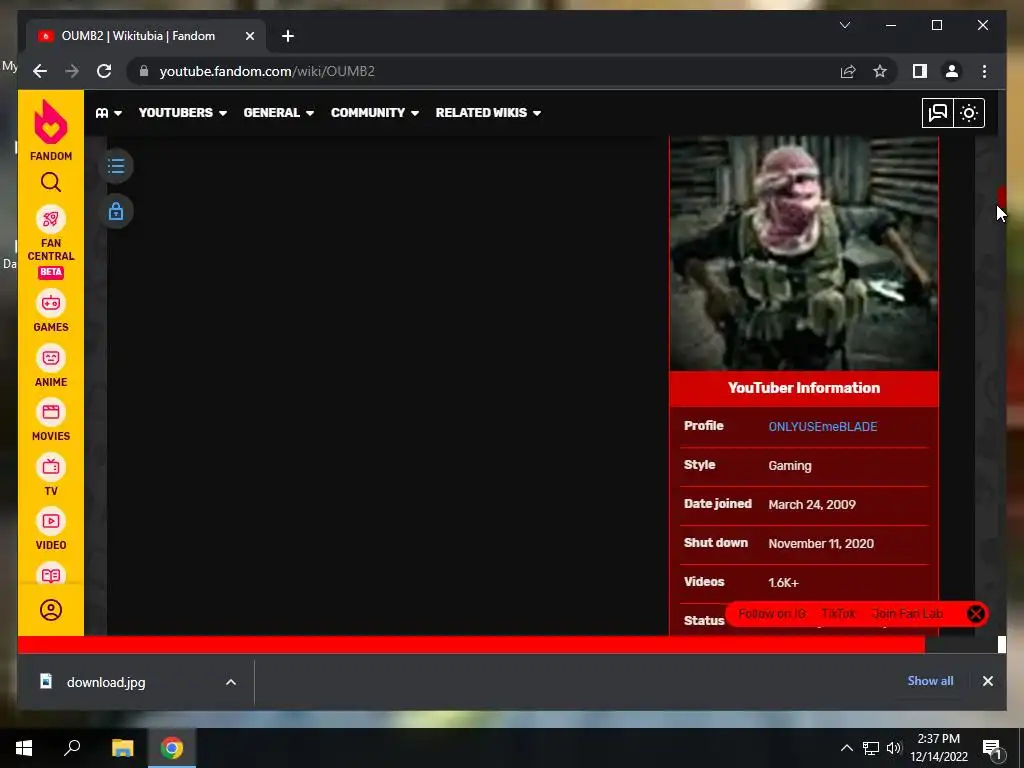1024x768 pixels.
Task: Go to Anime section in sidebar
Action: click(x=50, y=367)
